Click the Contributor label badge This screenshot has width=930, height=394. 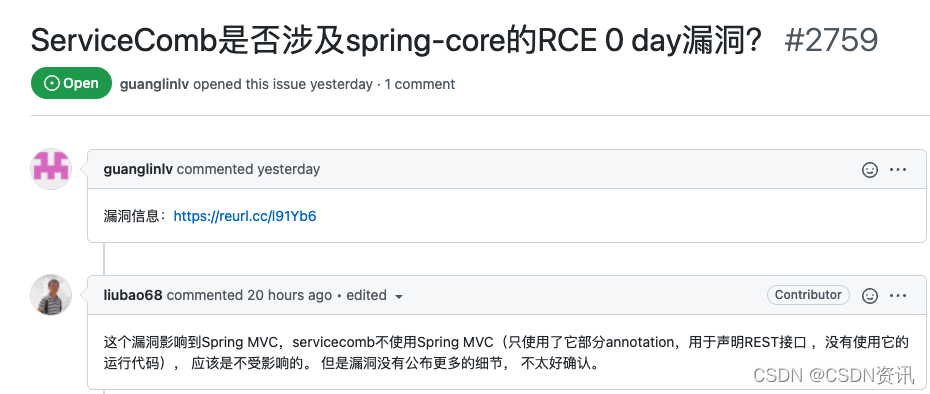pos(808,295)
